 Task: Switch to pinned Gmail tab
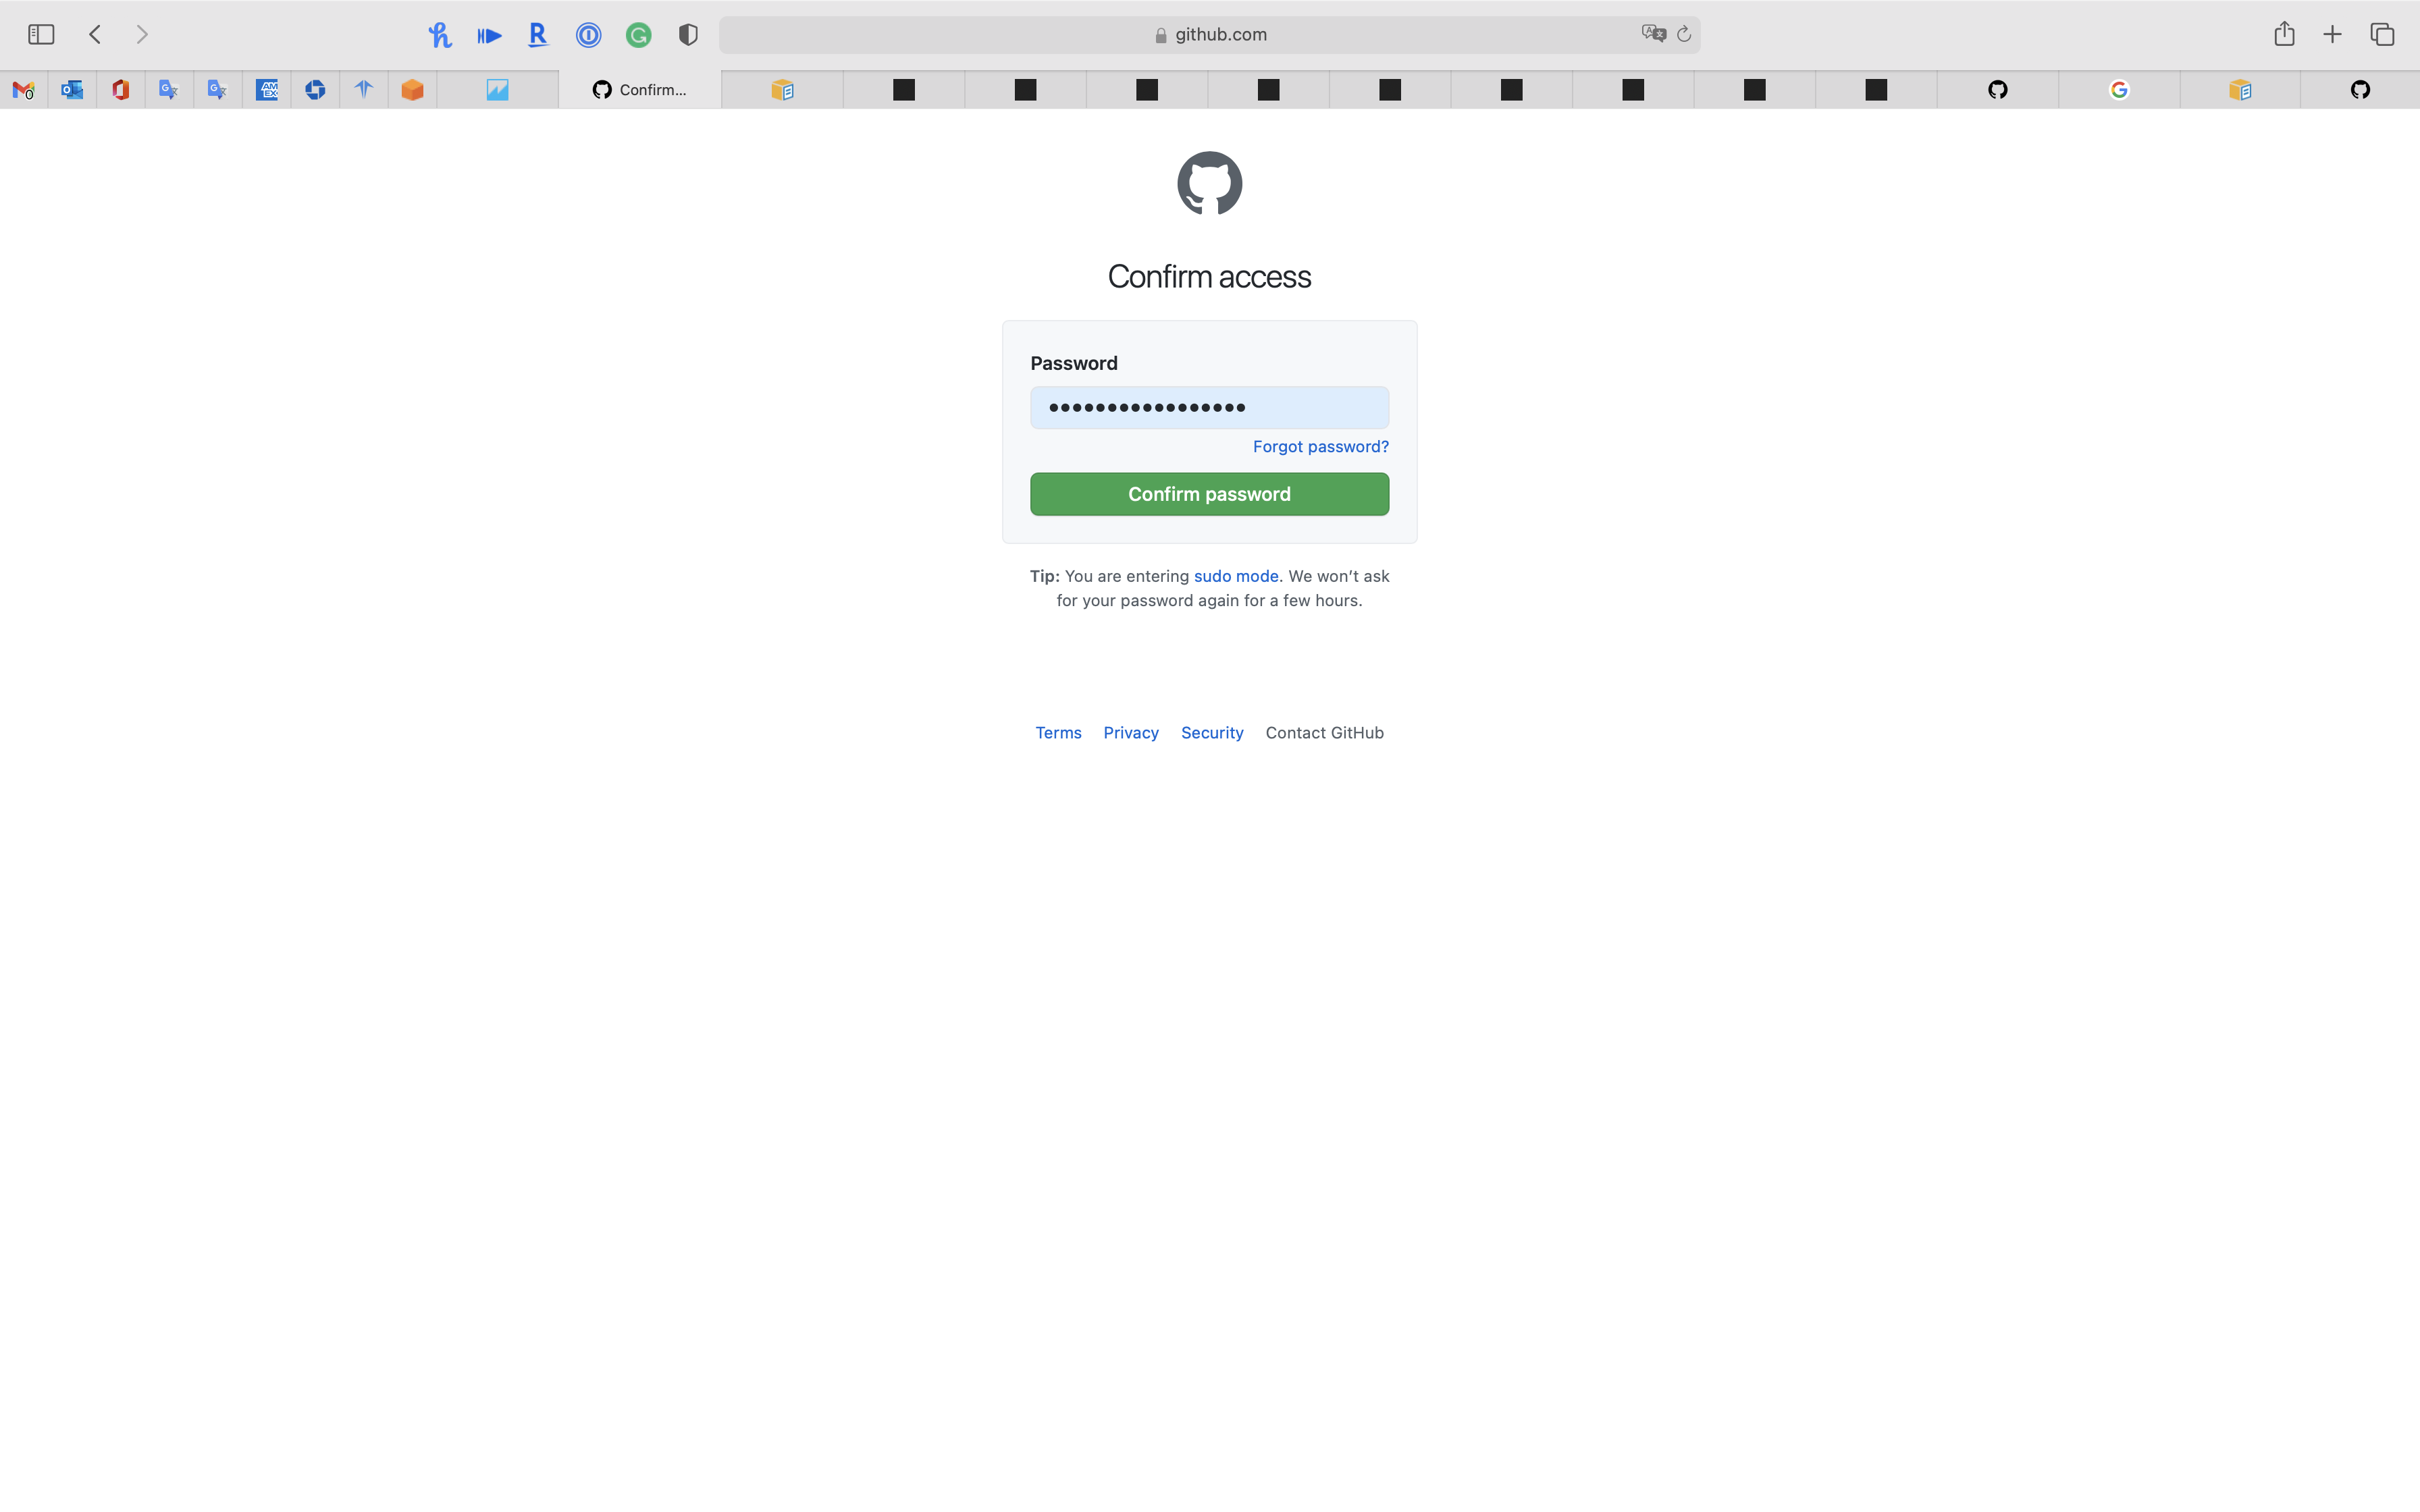(24, 90)
